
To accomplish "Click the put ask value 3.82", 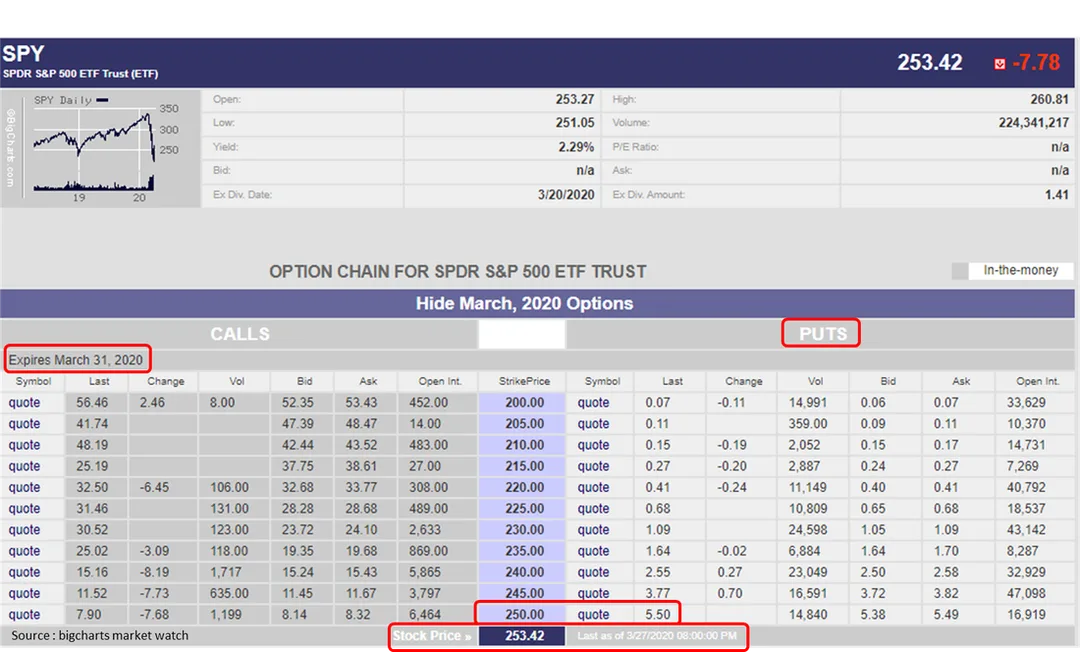I will click(946, 593).
